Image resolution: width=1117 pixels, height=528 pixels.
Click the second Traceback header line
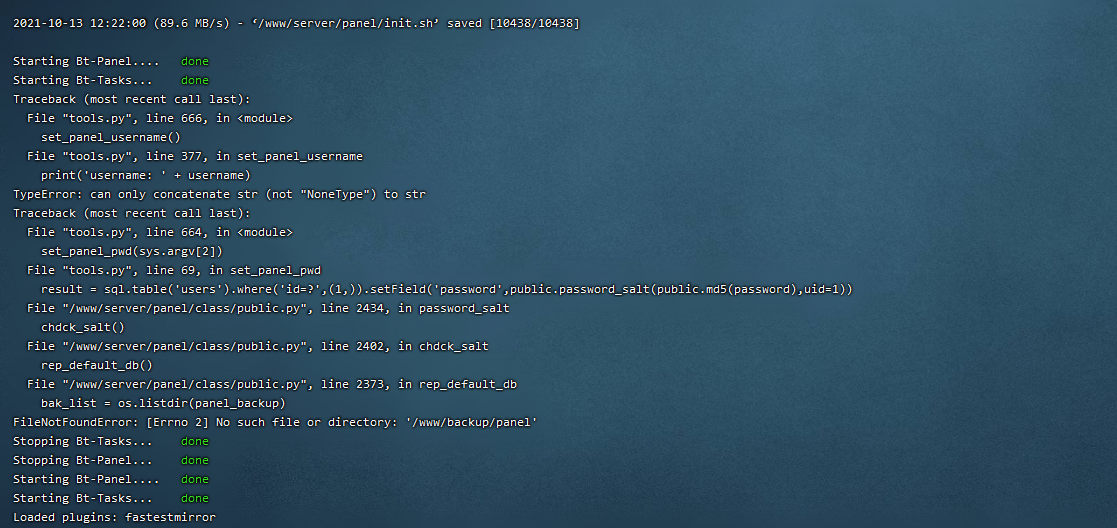(x=132, y=213)
